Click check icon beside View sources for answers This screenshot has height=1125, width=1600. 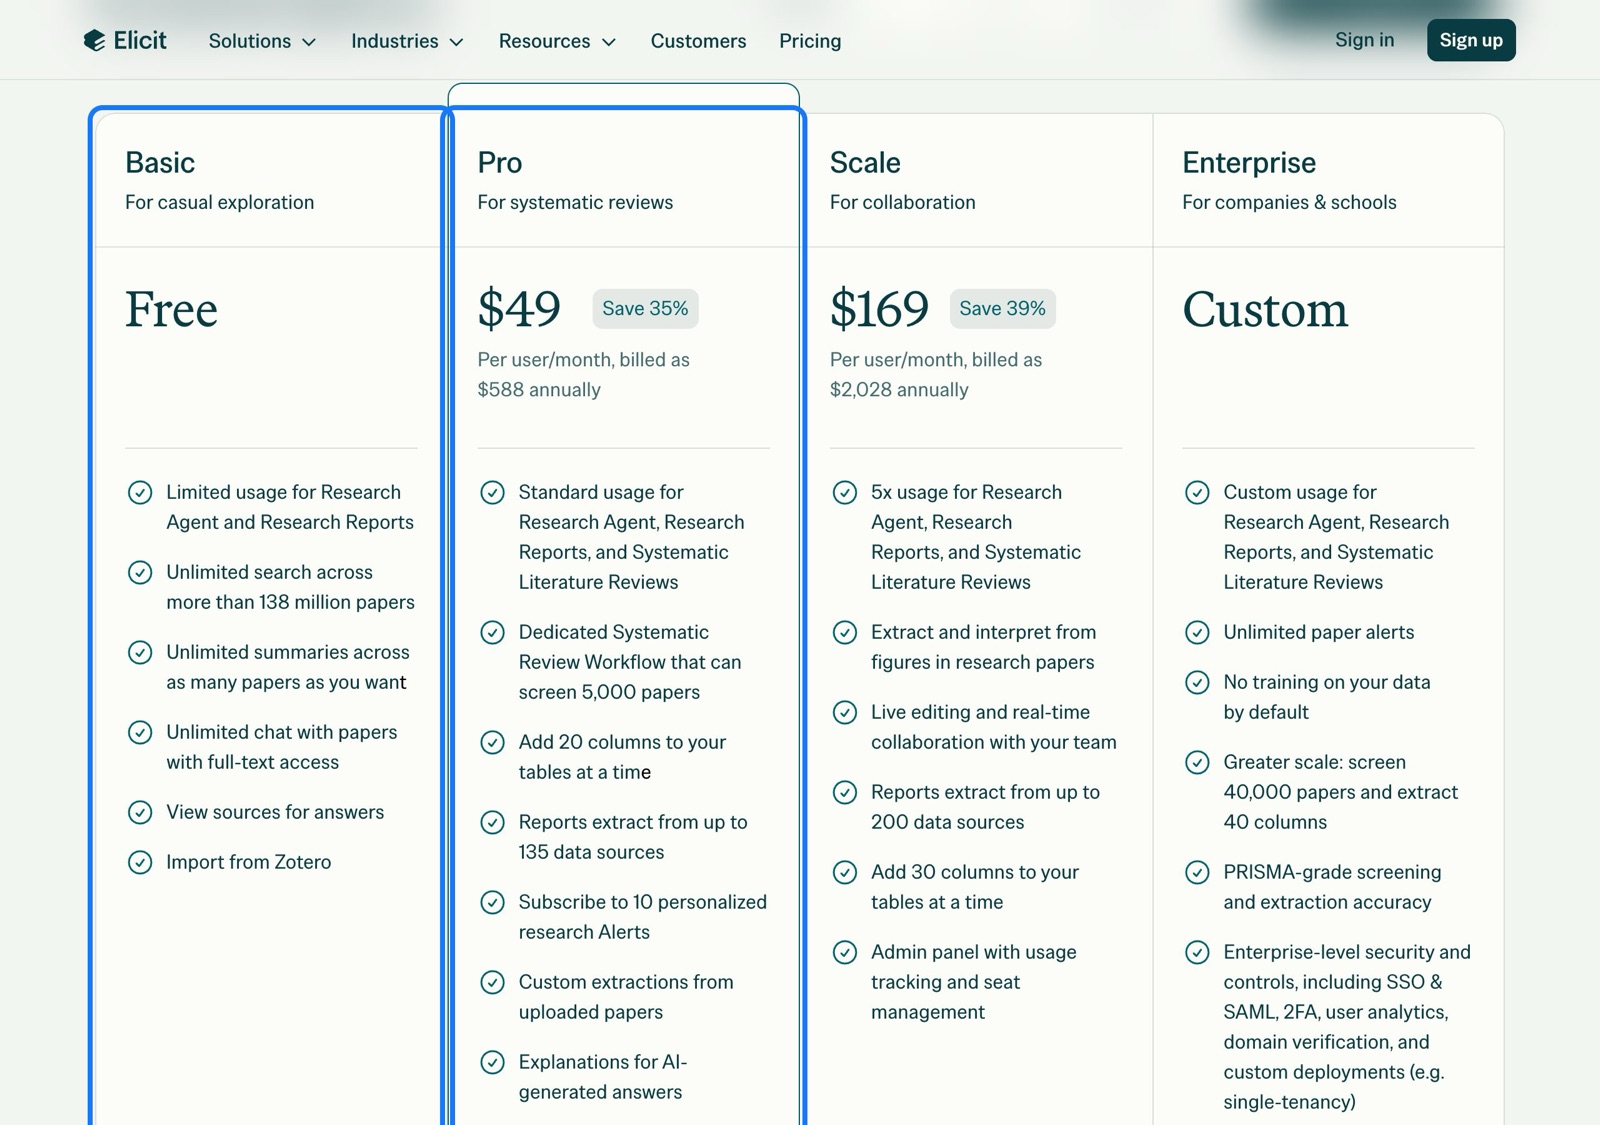pos(140,812)
